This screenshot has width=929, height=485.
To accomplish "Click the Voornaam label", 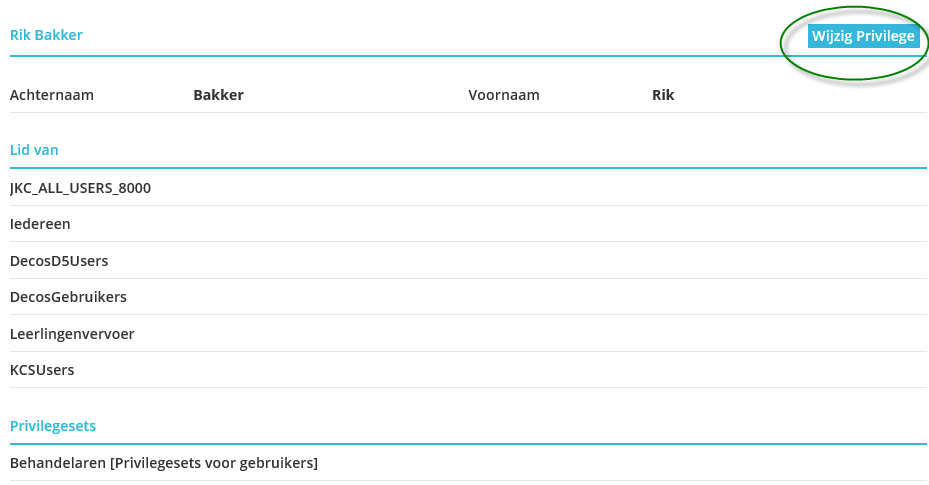I will click(504, 95).
